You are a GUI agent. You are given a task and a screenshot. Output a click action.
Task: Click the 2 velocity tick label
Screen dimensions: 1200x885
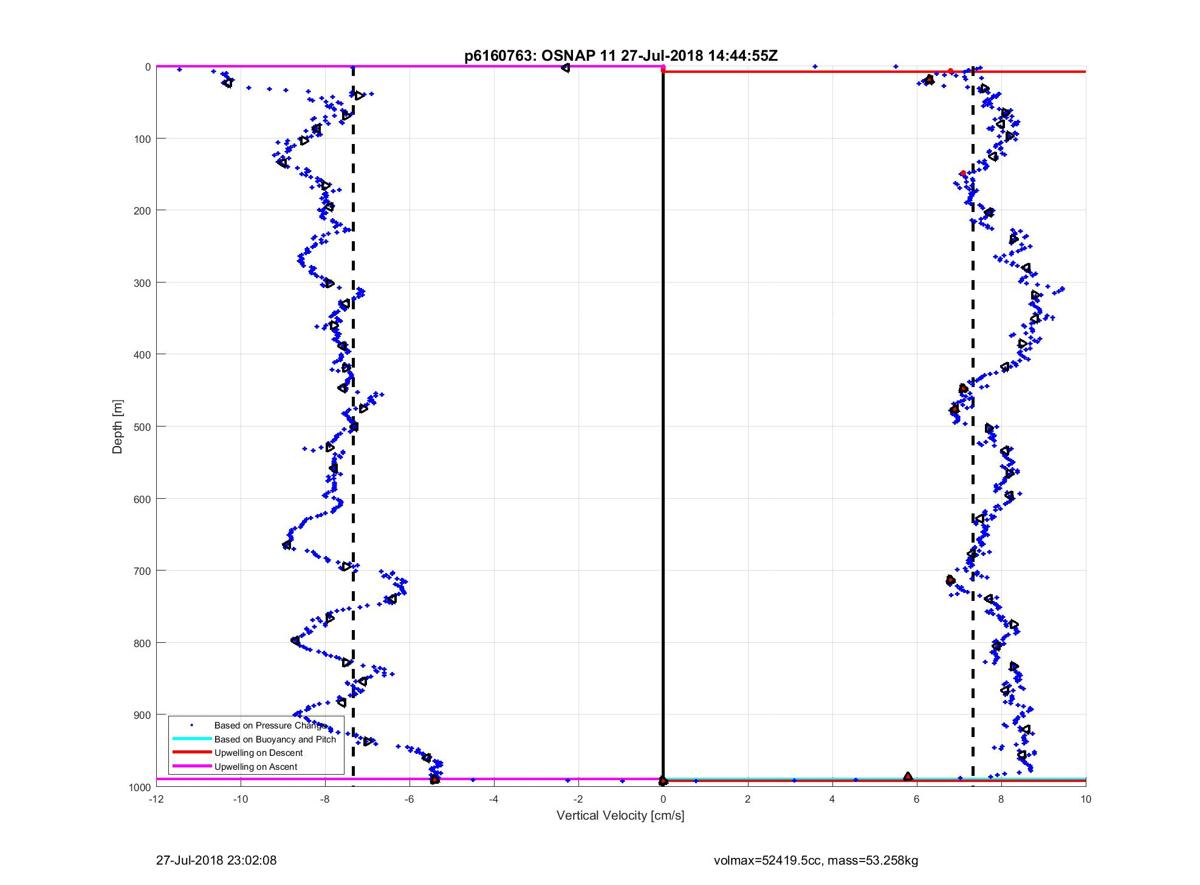click(x=748, y=799)
